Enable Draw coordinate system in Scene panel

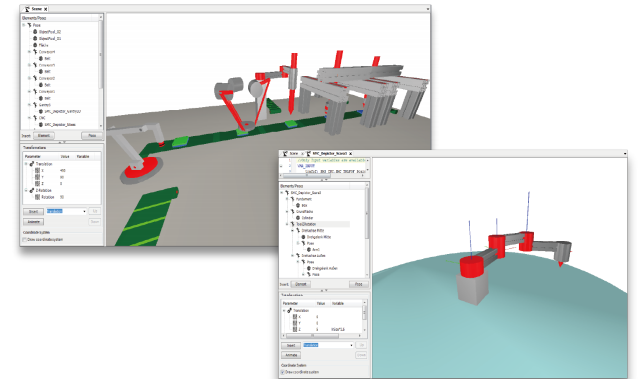click(x=25, y=240)
